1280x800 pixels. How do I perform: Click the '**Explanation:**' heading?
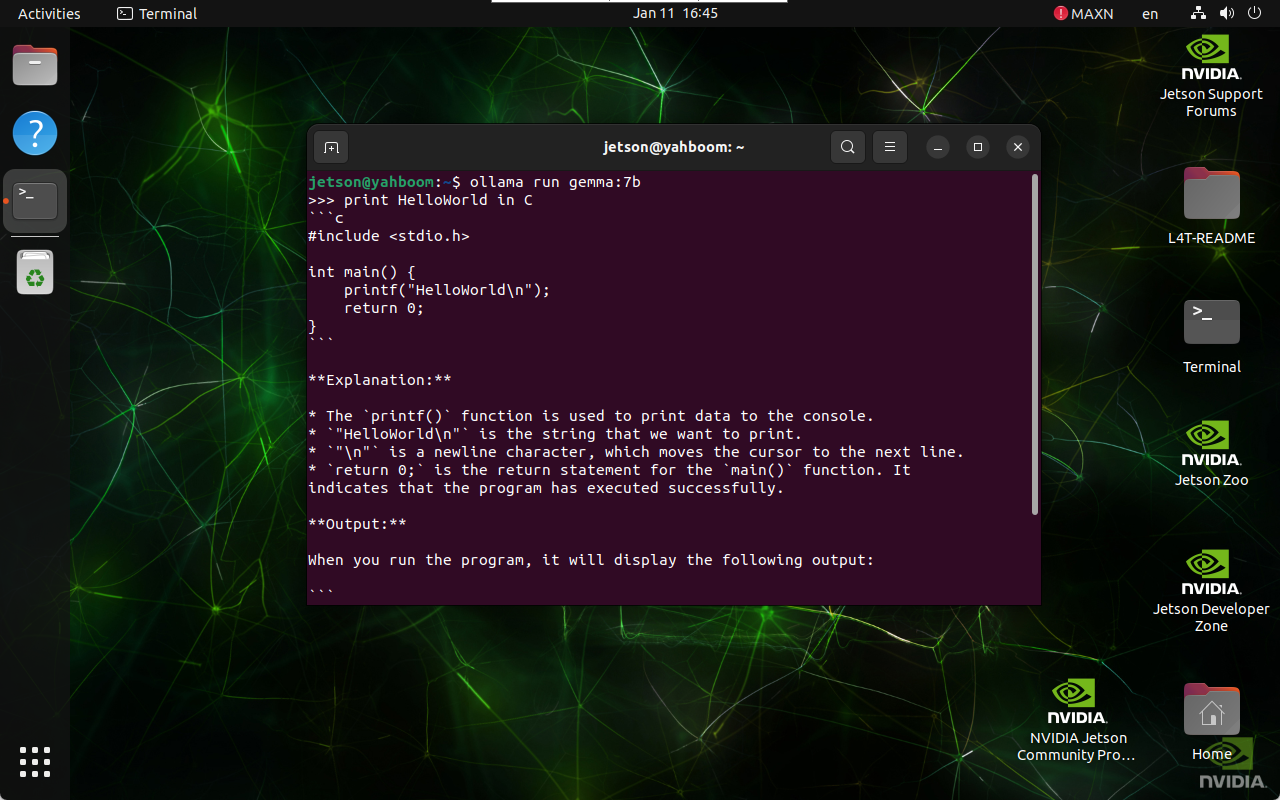pyautogui.click(x=380, y=380)
